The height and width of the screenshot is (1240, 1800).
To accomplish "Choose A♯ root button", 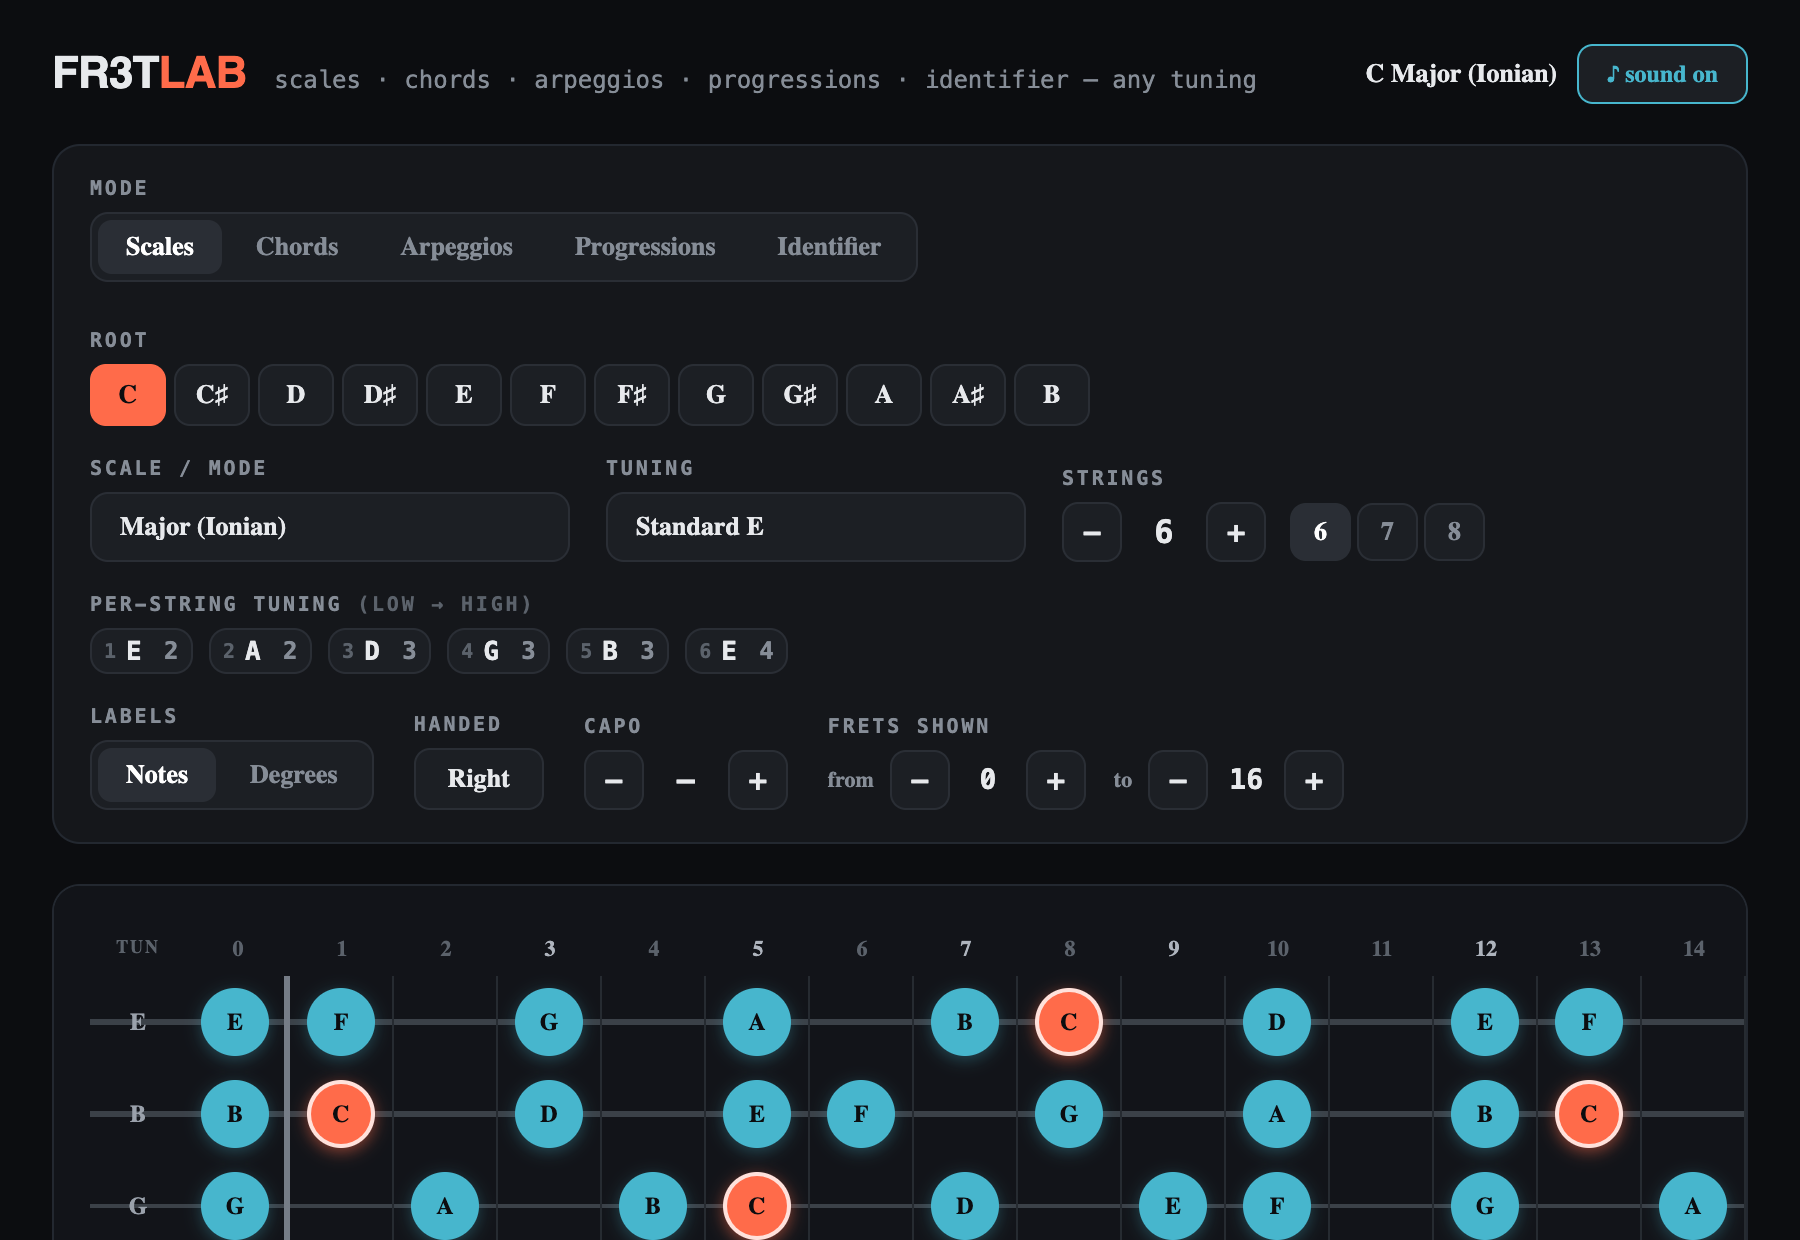I will point(968,395).
